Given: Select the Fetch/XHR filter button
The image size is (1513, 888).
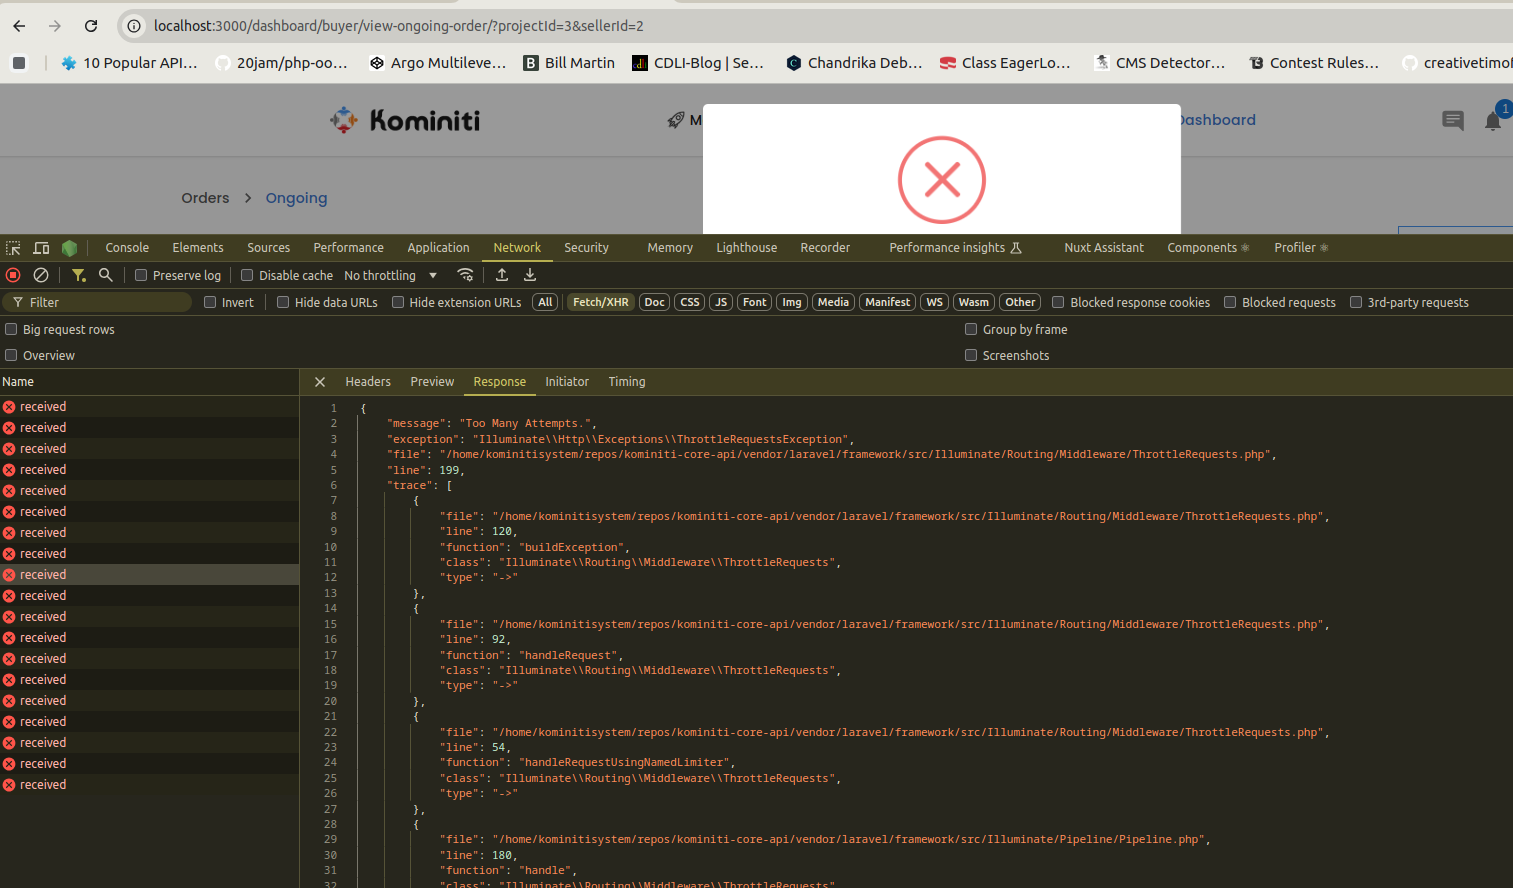Looking at the screenshot, I should [600, 302].
